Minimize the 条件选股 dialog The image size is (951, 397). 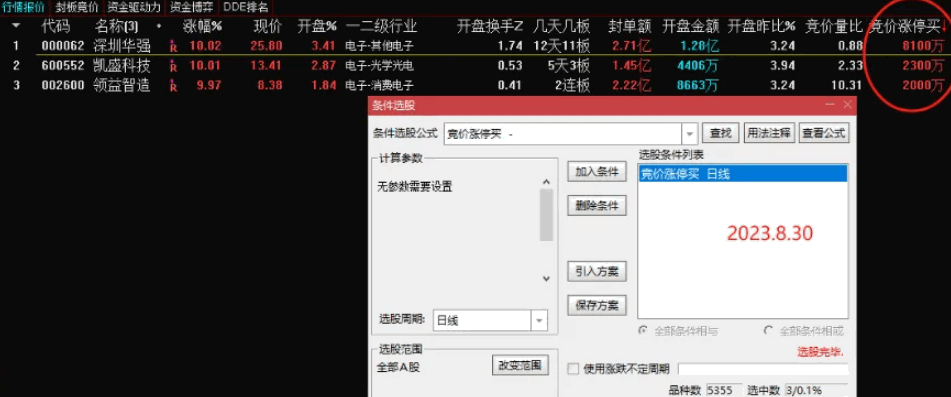(x=830, y=105)
